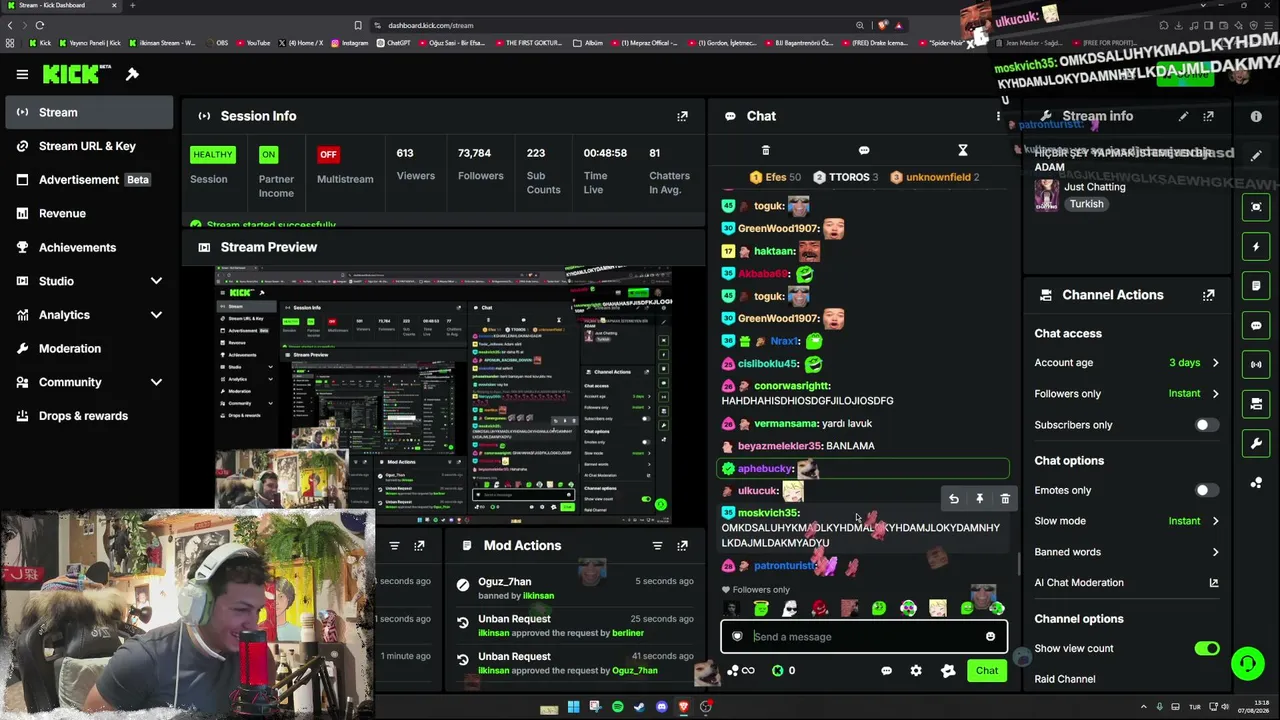Click the green Chat send button
The width and height of the screenshot is (1280, 720).
[x=987, y=671]
